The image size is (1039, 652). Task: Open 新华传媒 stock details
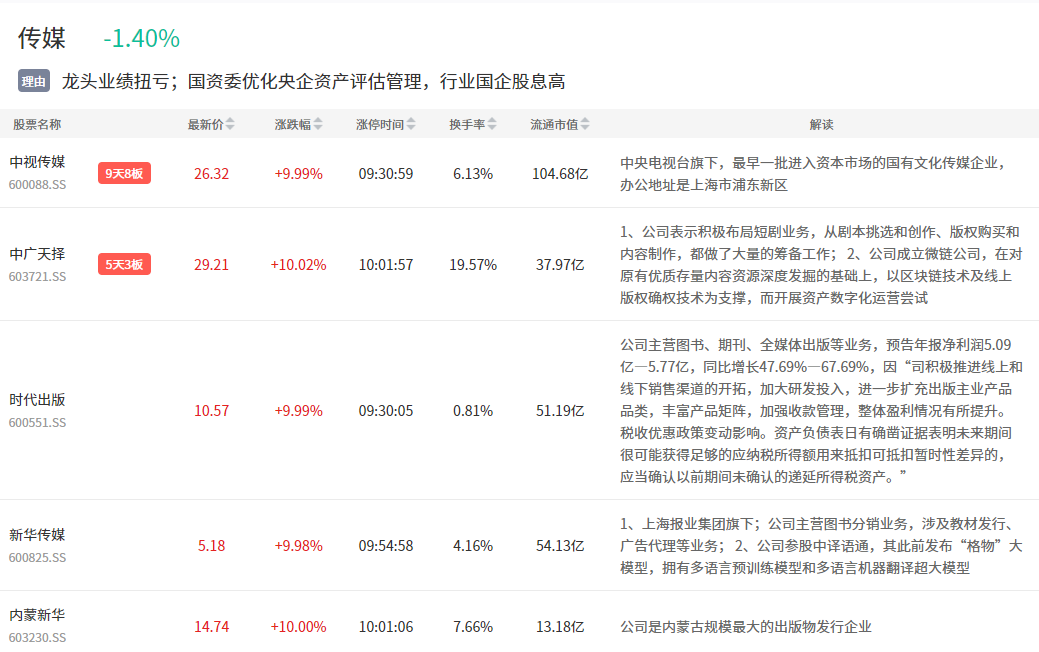tap(38, 535)
